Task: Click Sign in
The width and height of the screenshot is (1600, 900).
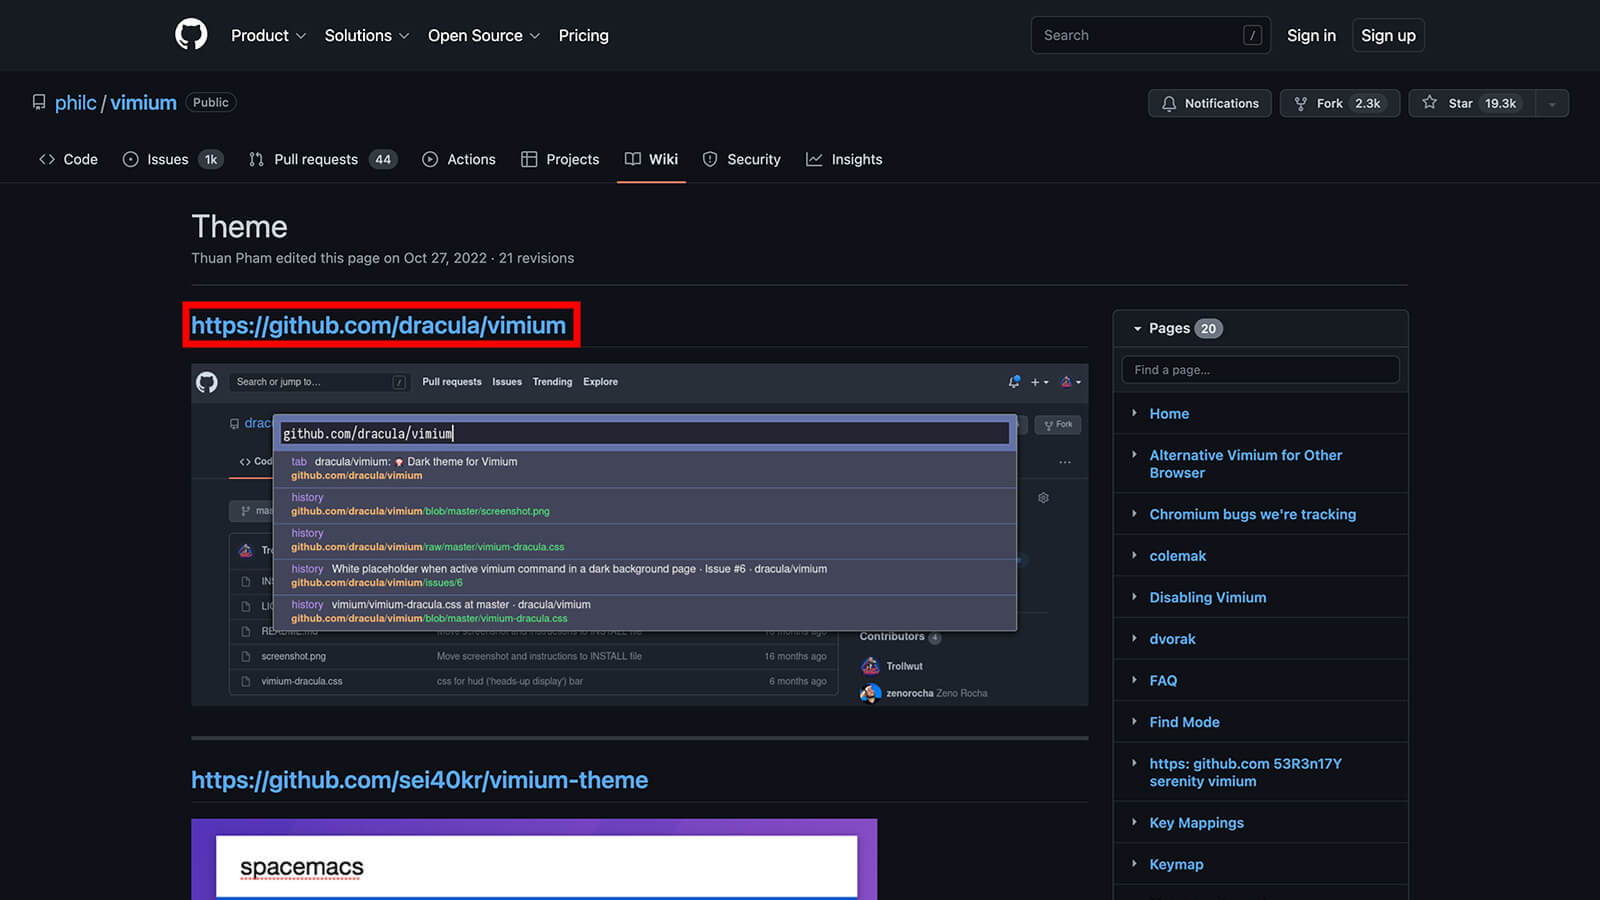Action: 1311,35
